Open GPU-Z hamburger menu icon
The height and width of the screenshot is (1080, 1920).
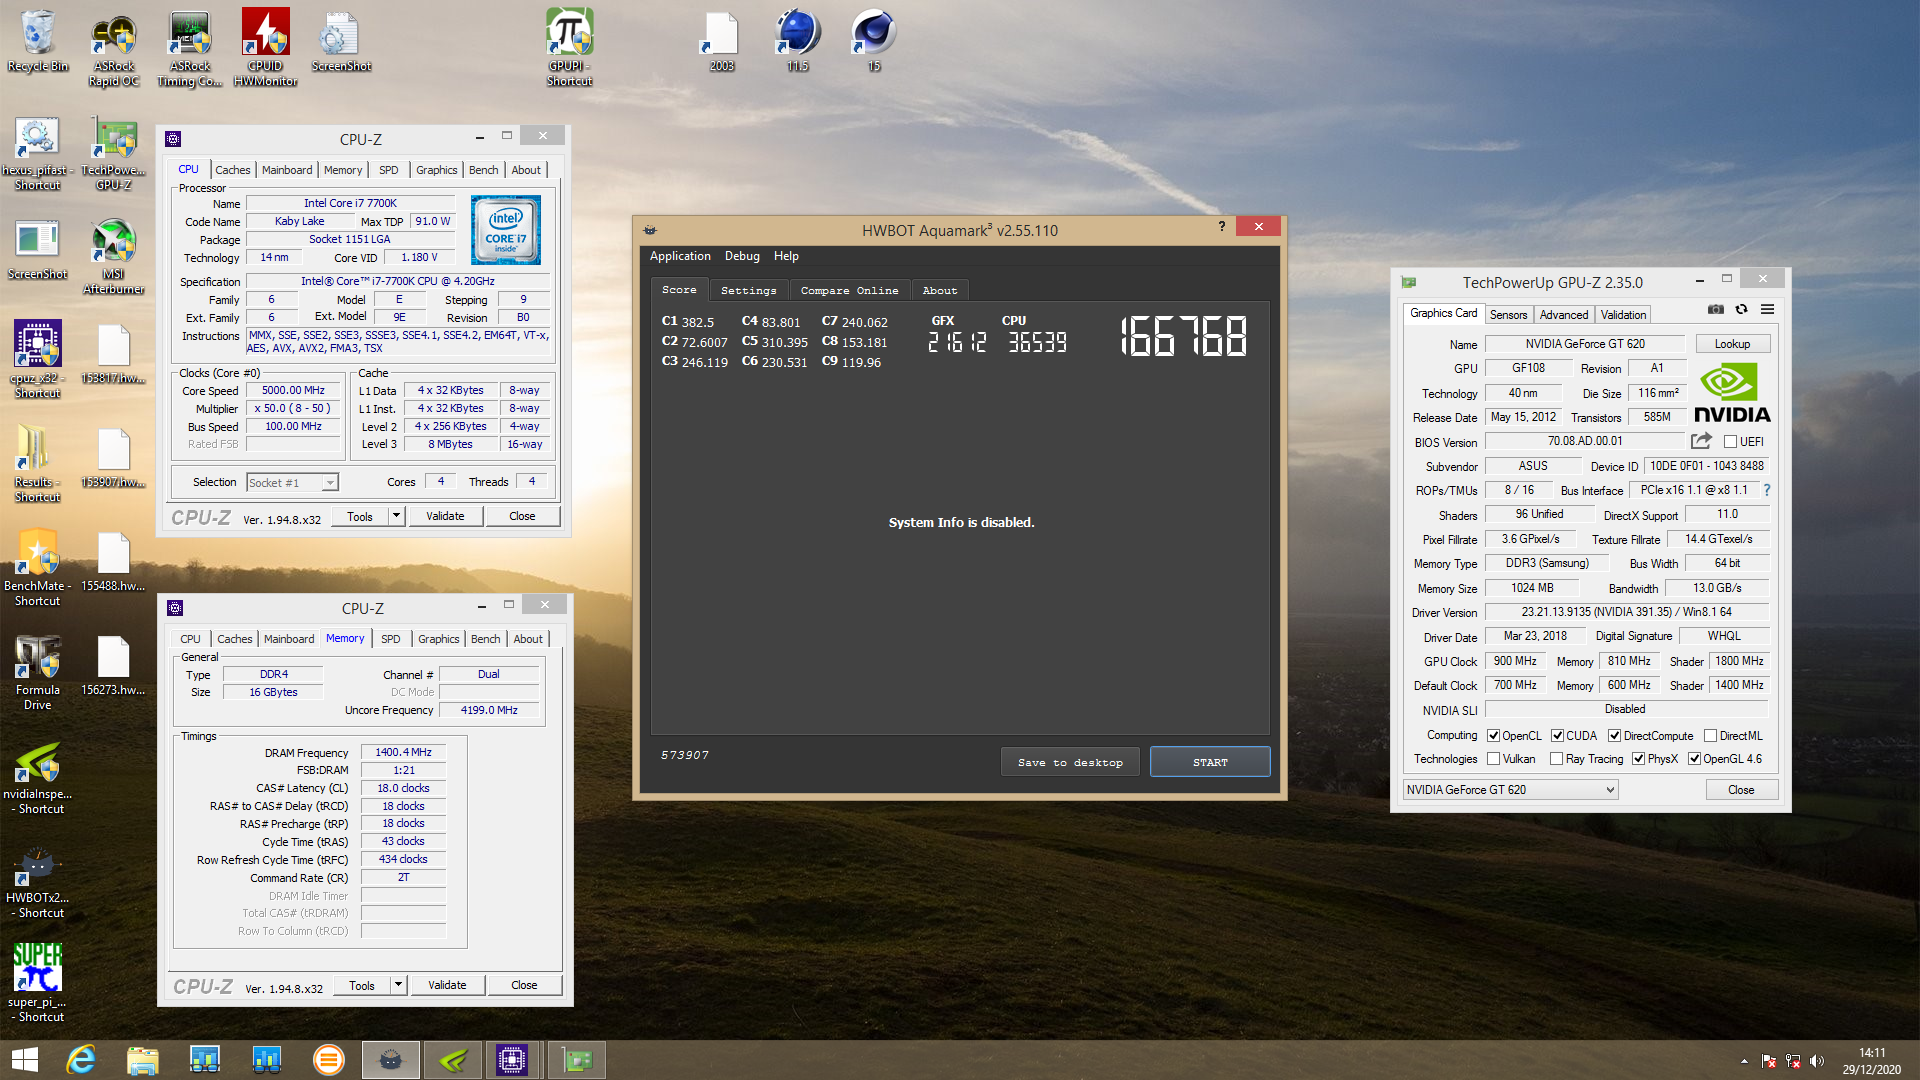coord(1767,310)
